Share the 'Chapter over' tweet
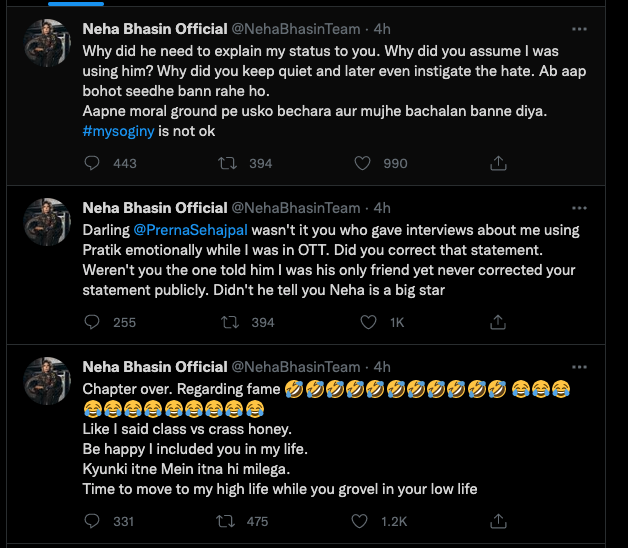This screenshot has width=628, height=548. (x=498, y=521)
